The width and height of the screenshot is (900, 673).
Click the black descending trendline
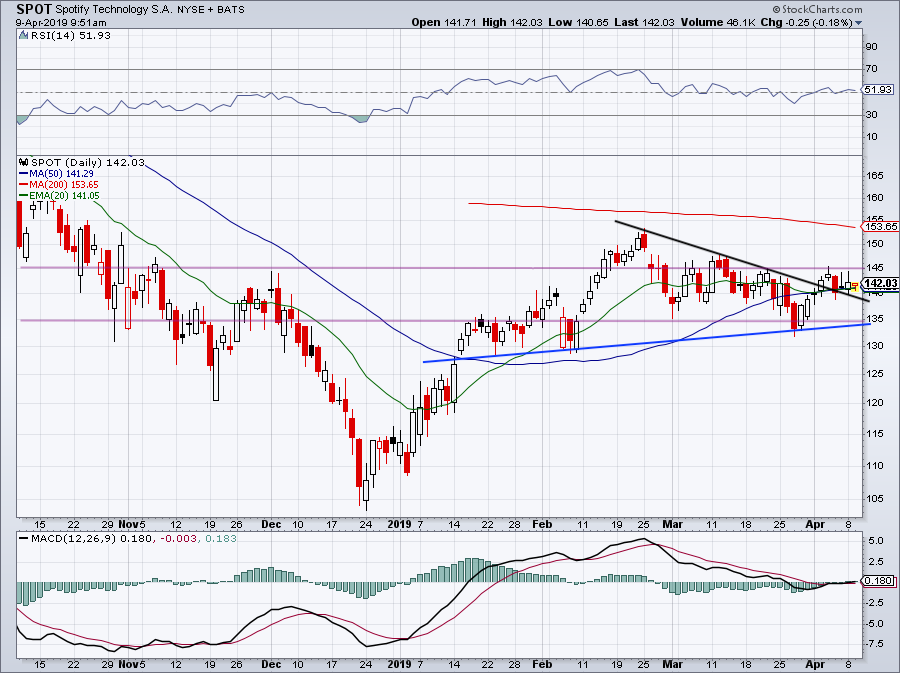pos(742,261)
